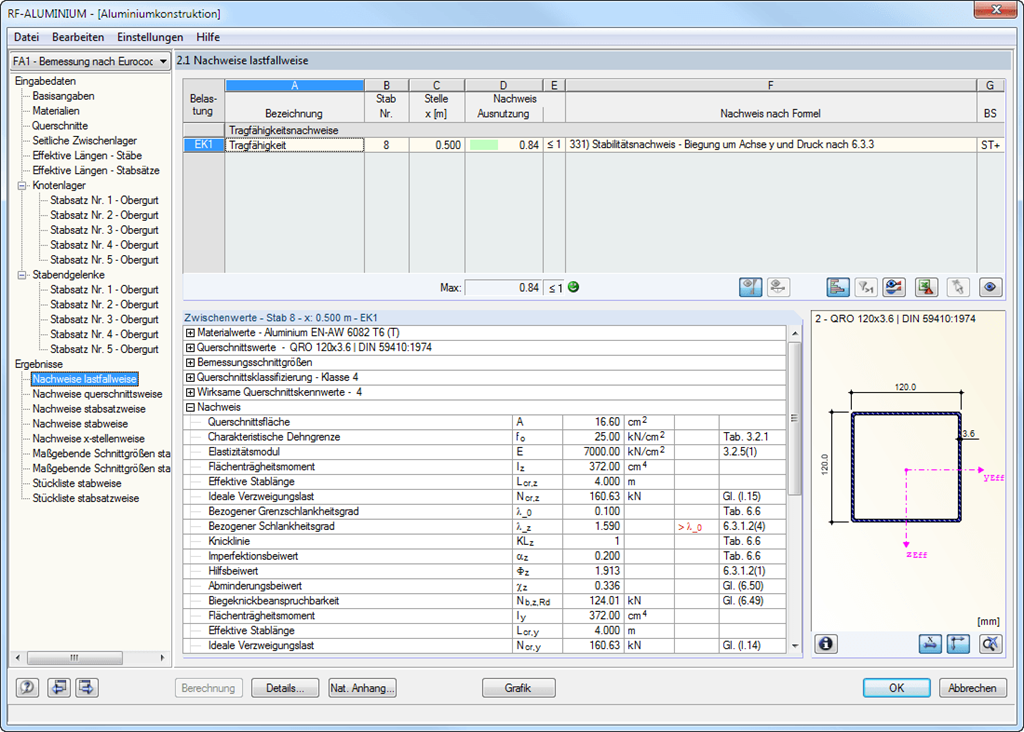This screenshot has width=1024, height=732.
Task: Click scroll-up arrow of intermediate values list
Action: click(795, 333)
